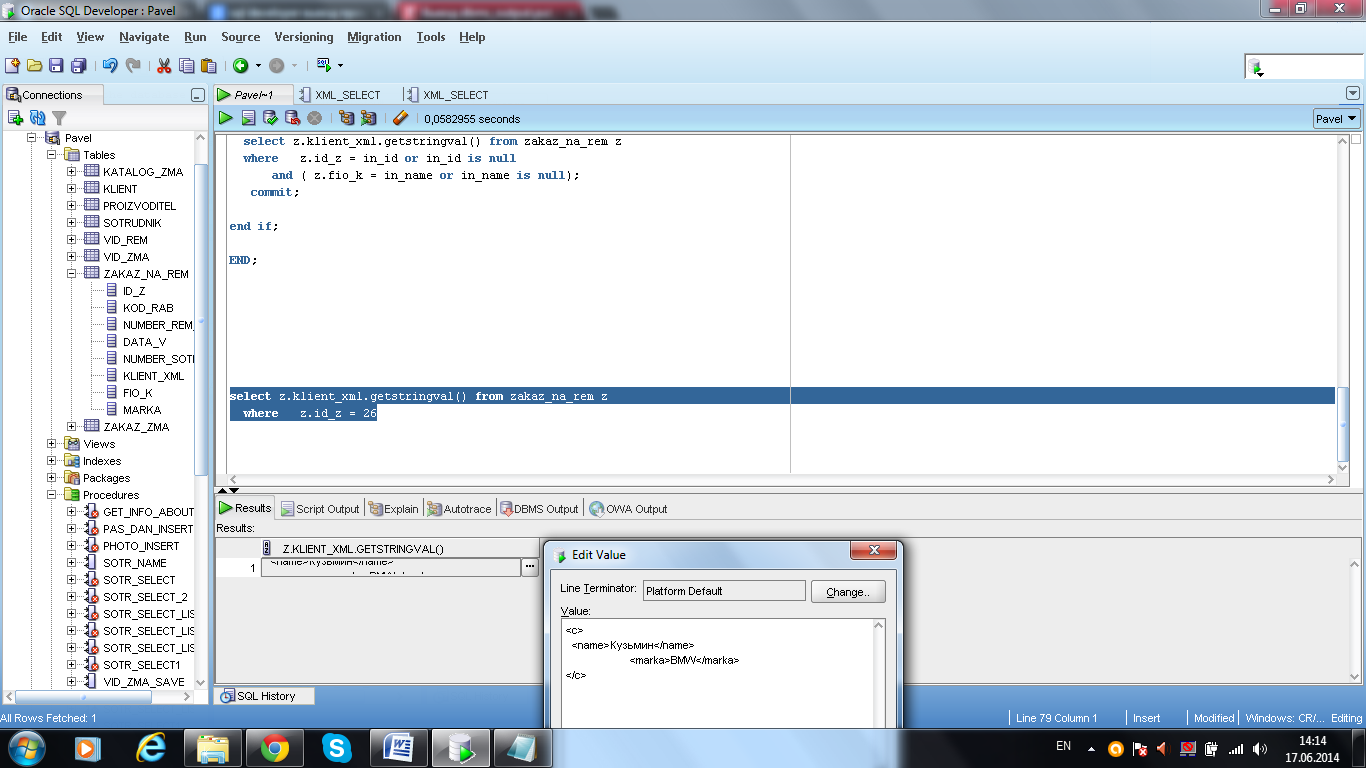Screen dimensions: 1366x768
Task: Collapse the Pavel connection node
Action: 31,138
